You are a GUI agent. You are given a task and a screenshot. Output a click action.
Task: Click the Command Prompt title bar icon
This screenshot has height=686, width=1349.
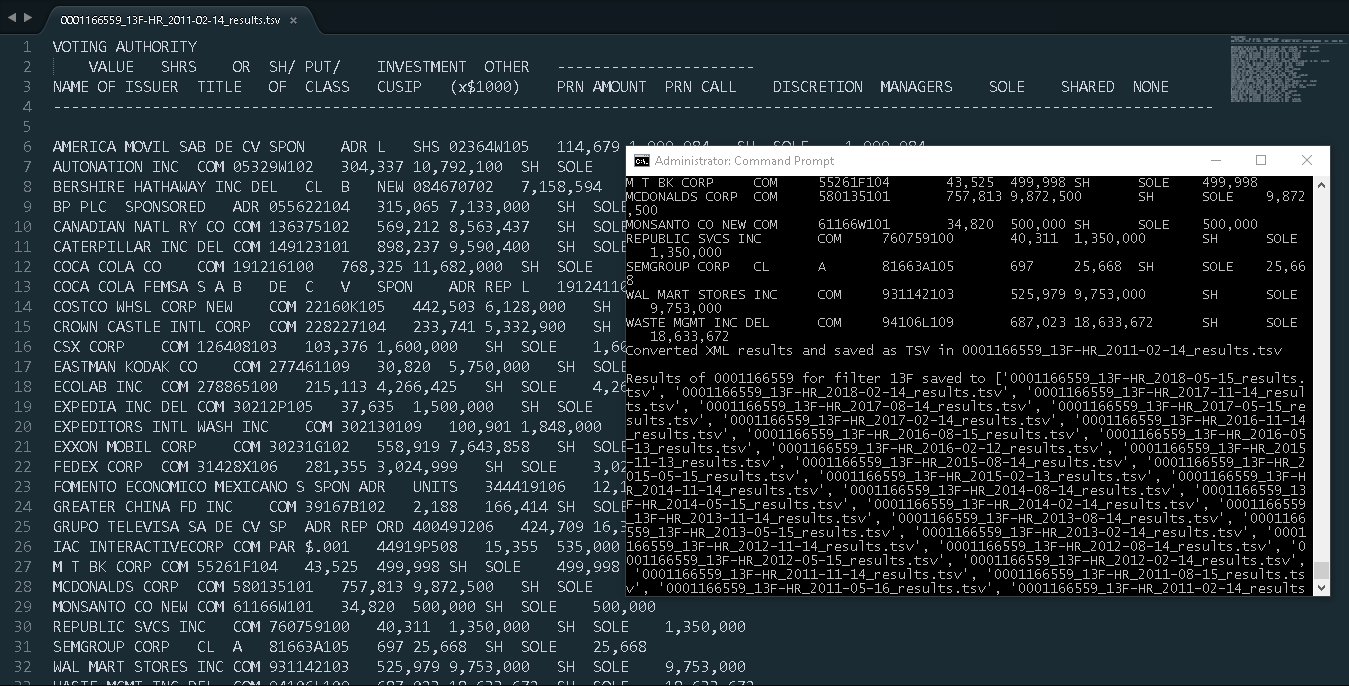tap(642, 161)
